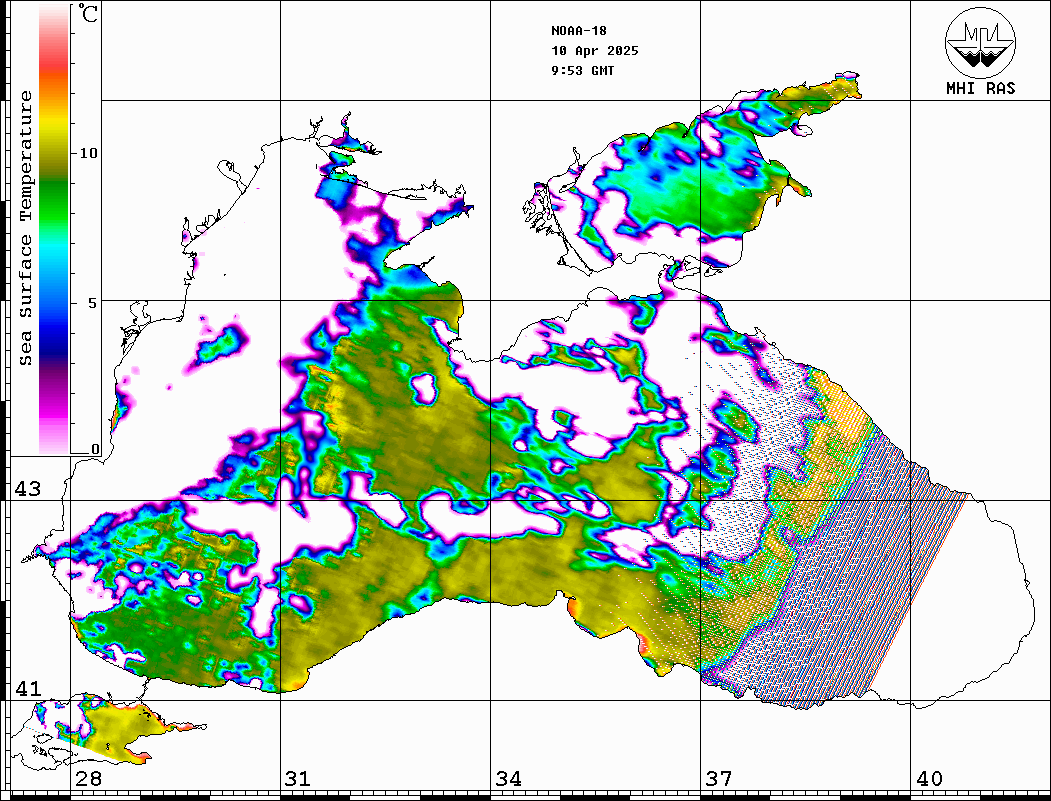Click the longitude label '40'
This screenshot has width=1051, height=801.
click(929, 779)
